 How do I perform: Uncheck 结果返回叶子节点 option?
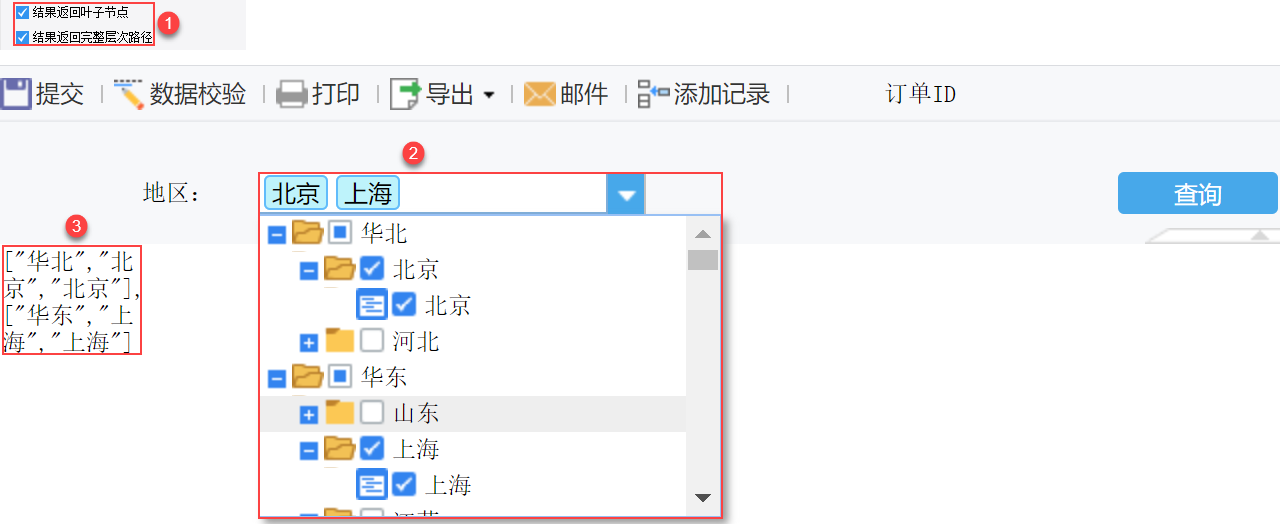pyautogui.click(x=22, y=13)
